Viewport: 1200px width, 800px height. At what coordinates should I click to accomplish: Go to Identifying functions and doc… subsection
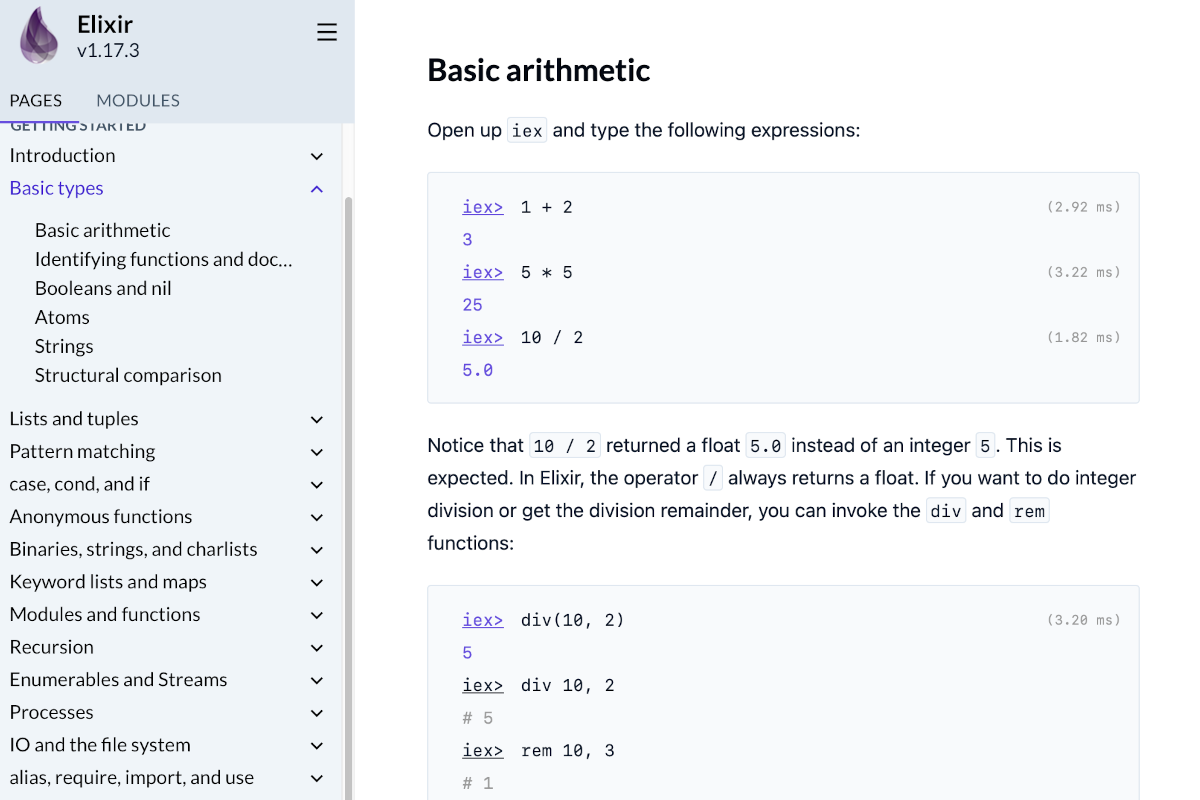click(x=163, y=259)
